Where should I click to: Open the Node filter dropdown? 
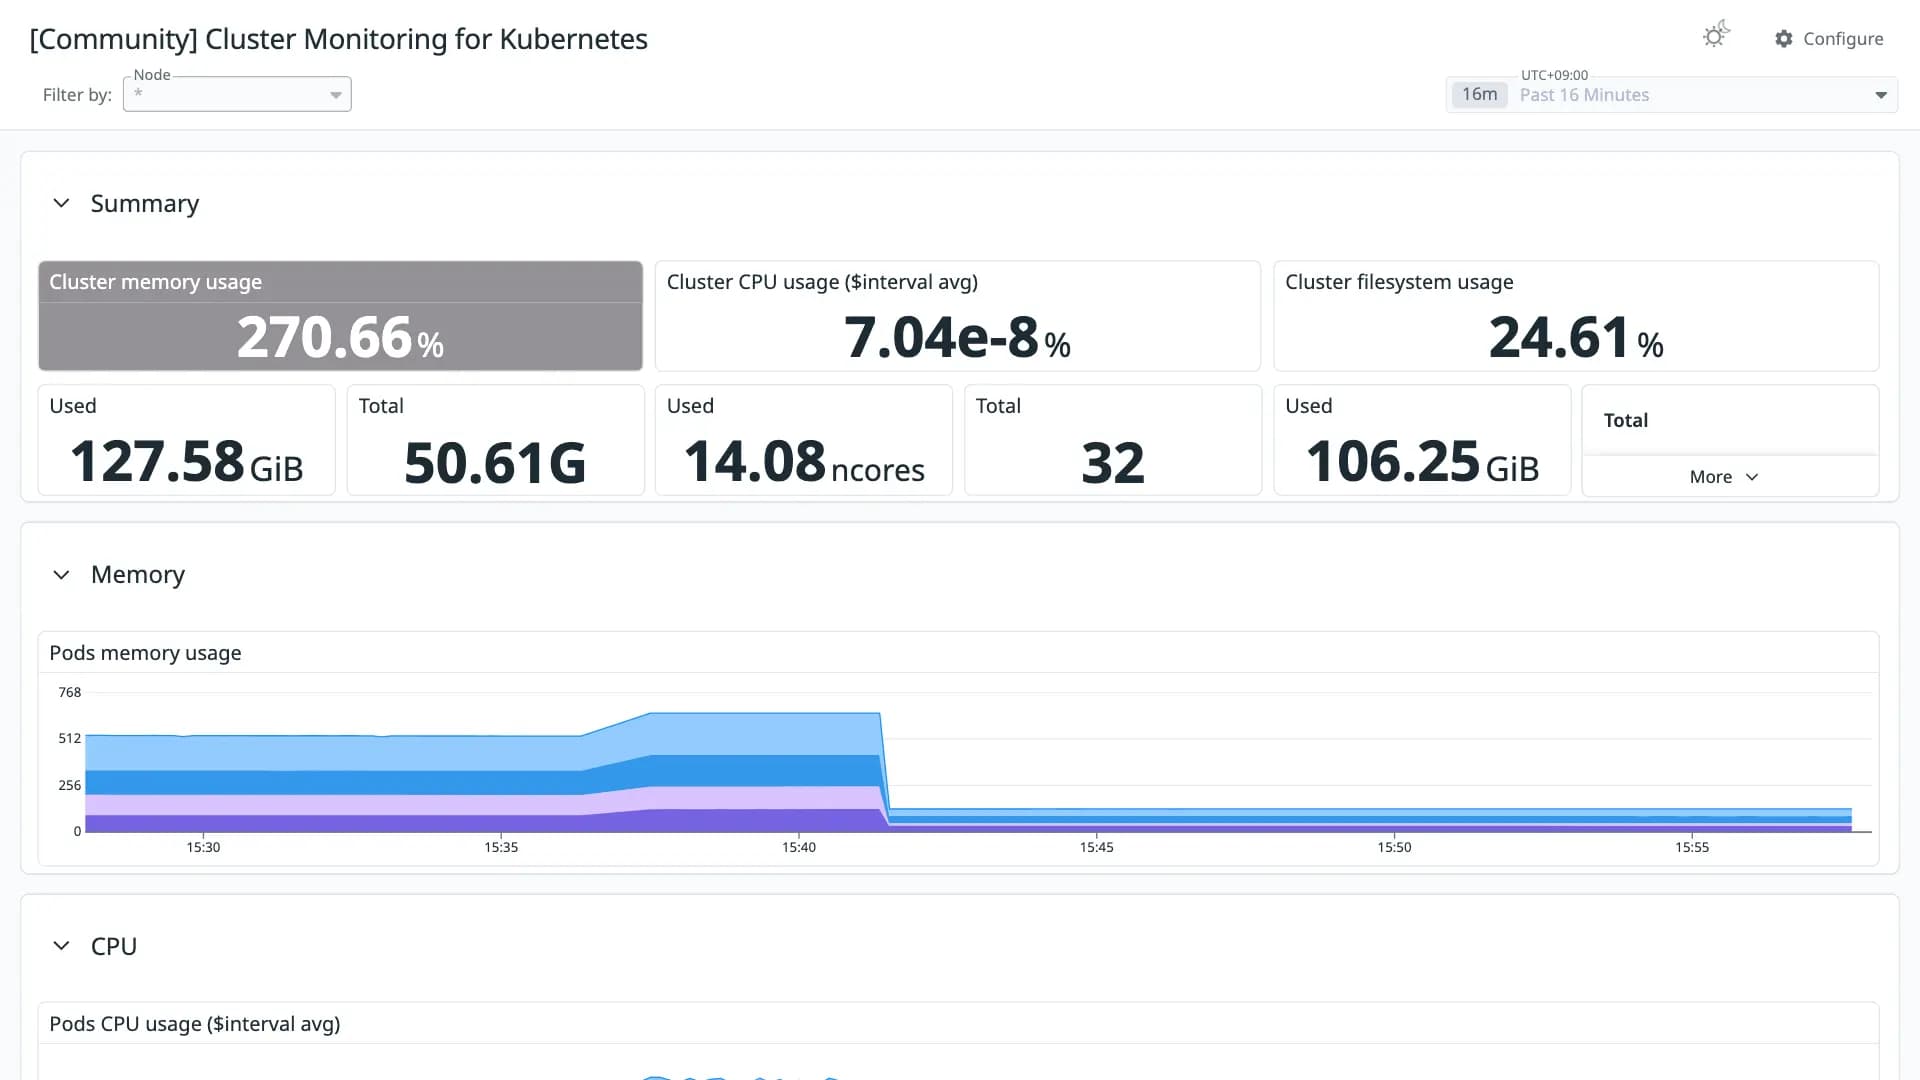(x=237, y=94)
